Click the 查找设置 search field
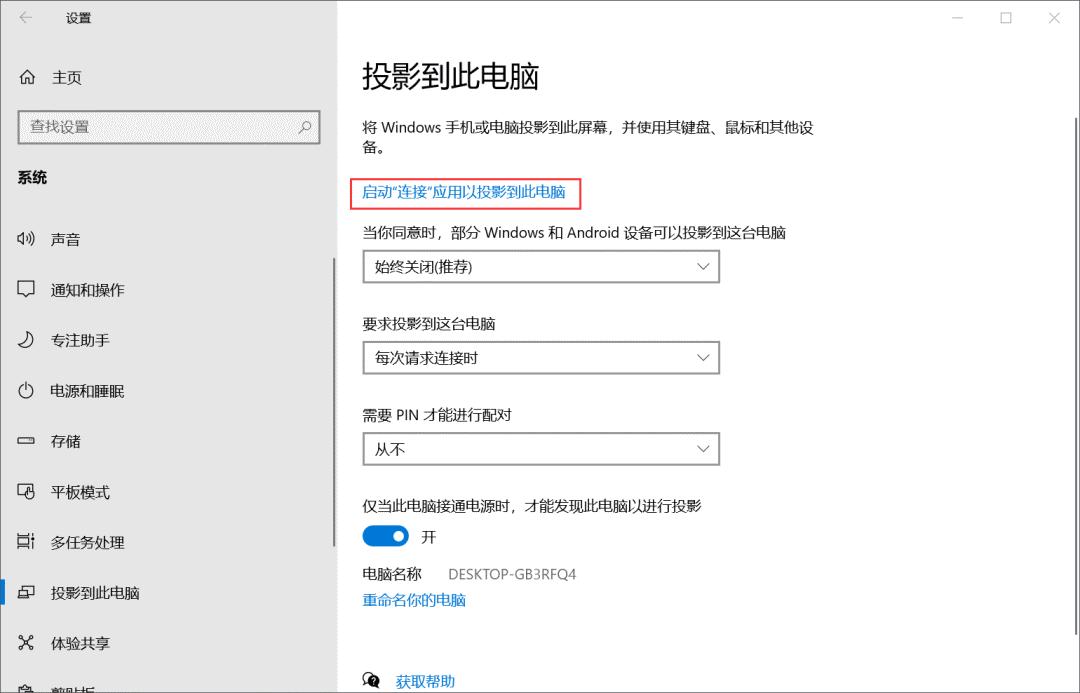Image resolution: width=1080 pixels, height=693 pixels. point(168,127)
